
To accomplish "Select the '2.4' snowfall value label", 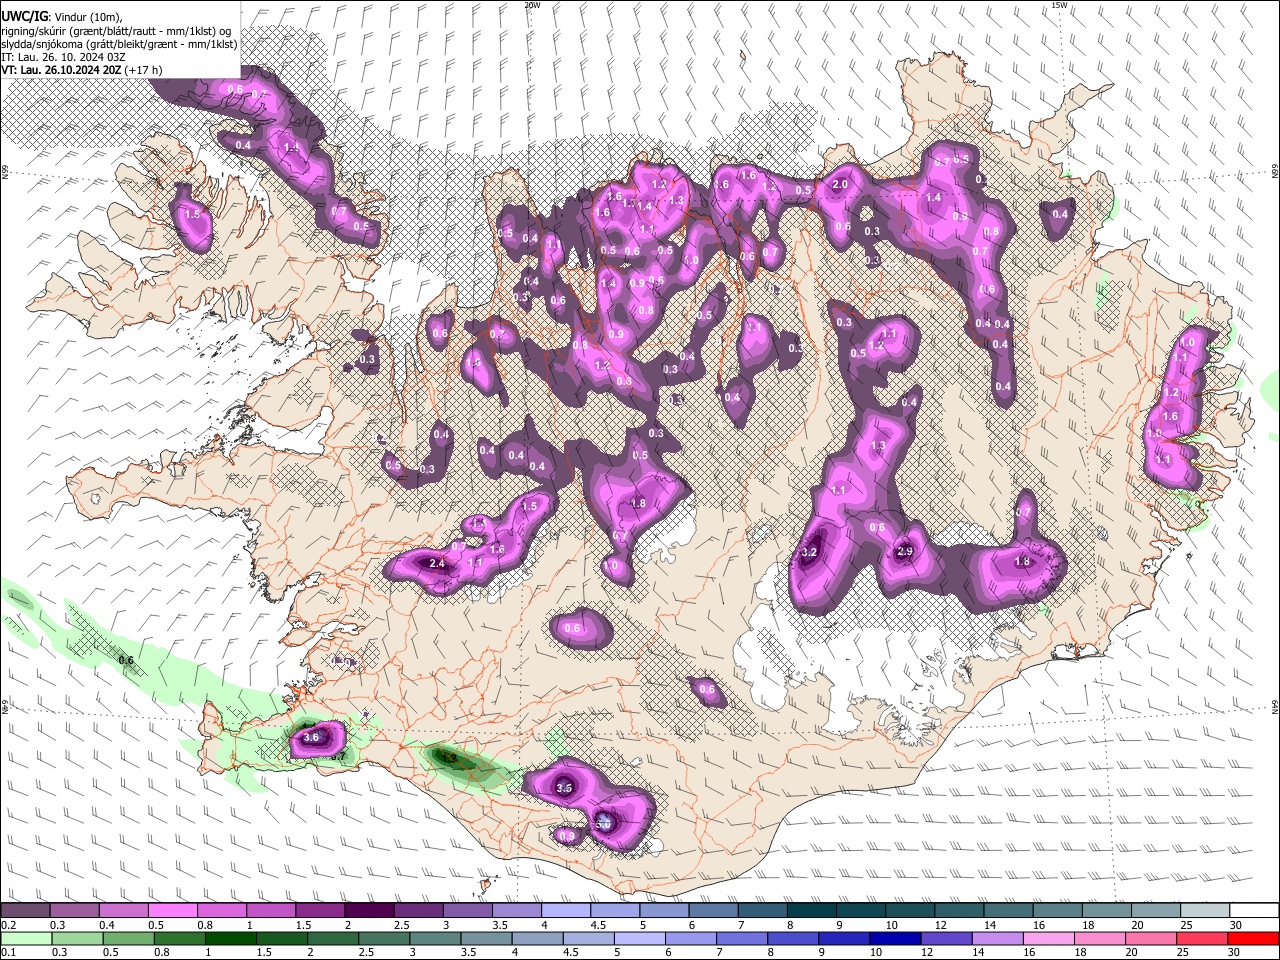I will coord(436,564).
